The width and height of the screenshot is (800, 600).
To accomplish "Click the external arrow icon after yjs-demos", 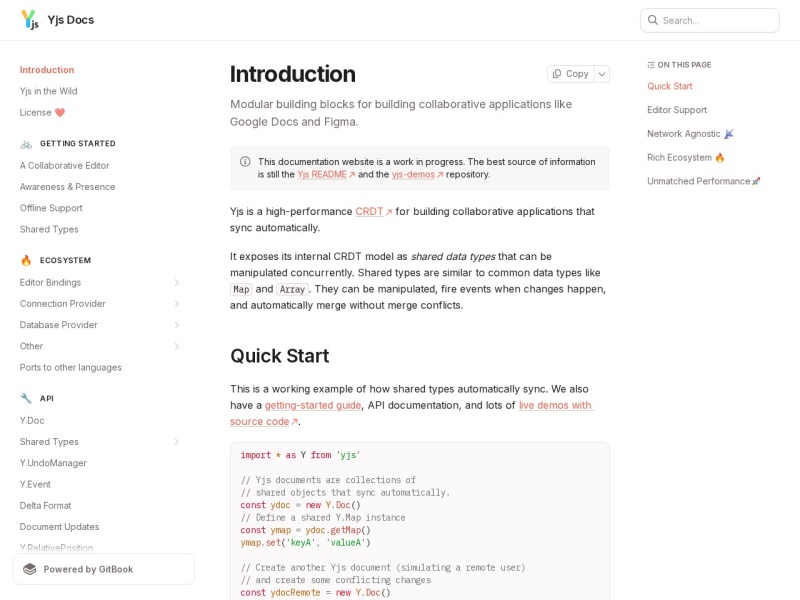I will [440, 174].
